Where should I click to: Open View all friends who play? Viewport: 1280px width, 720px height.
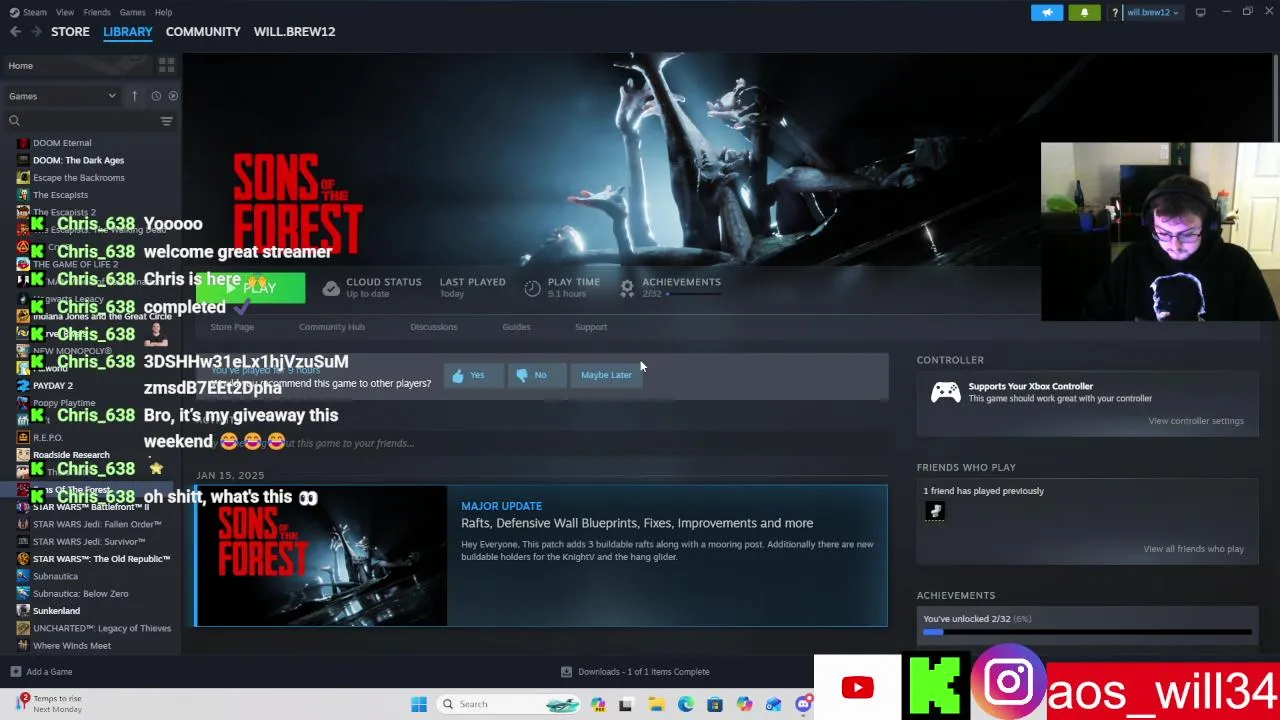coord(1194,549)
